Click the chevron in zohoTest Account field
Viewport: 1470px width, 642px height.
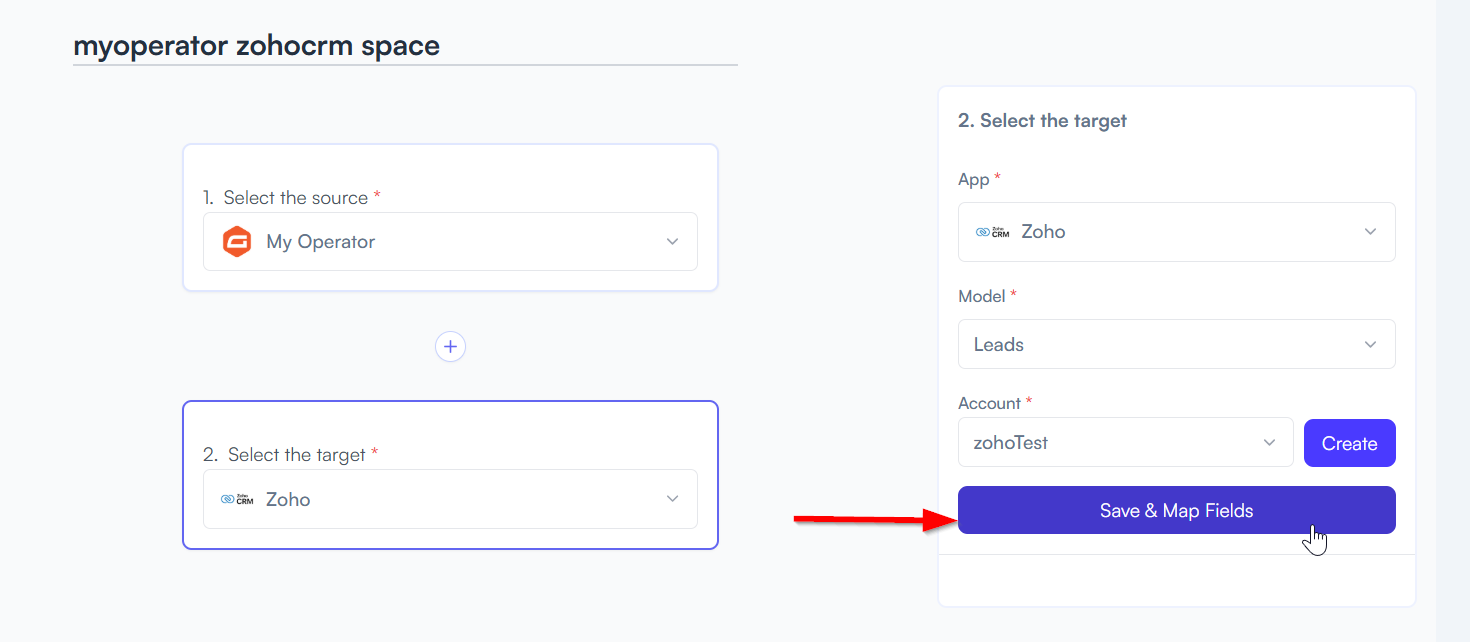(1269, 442)
